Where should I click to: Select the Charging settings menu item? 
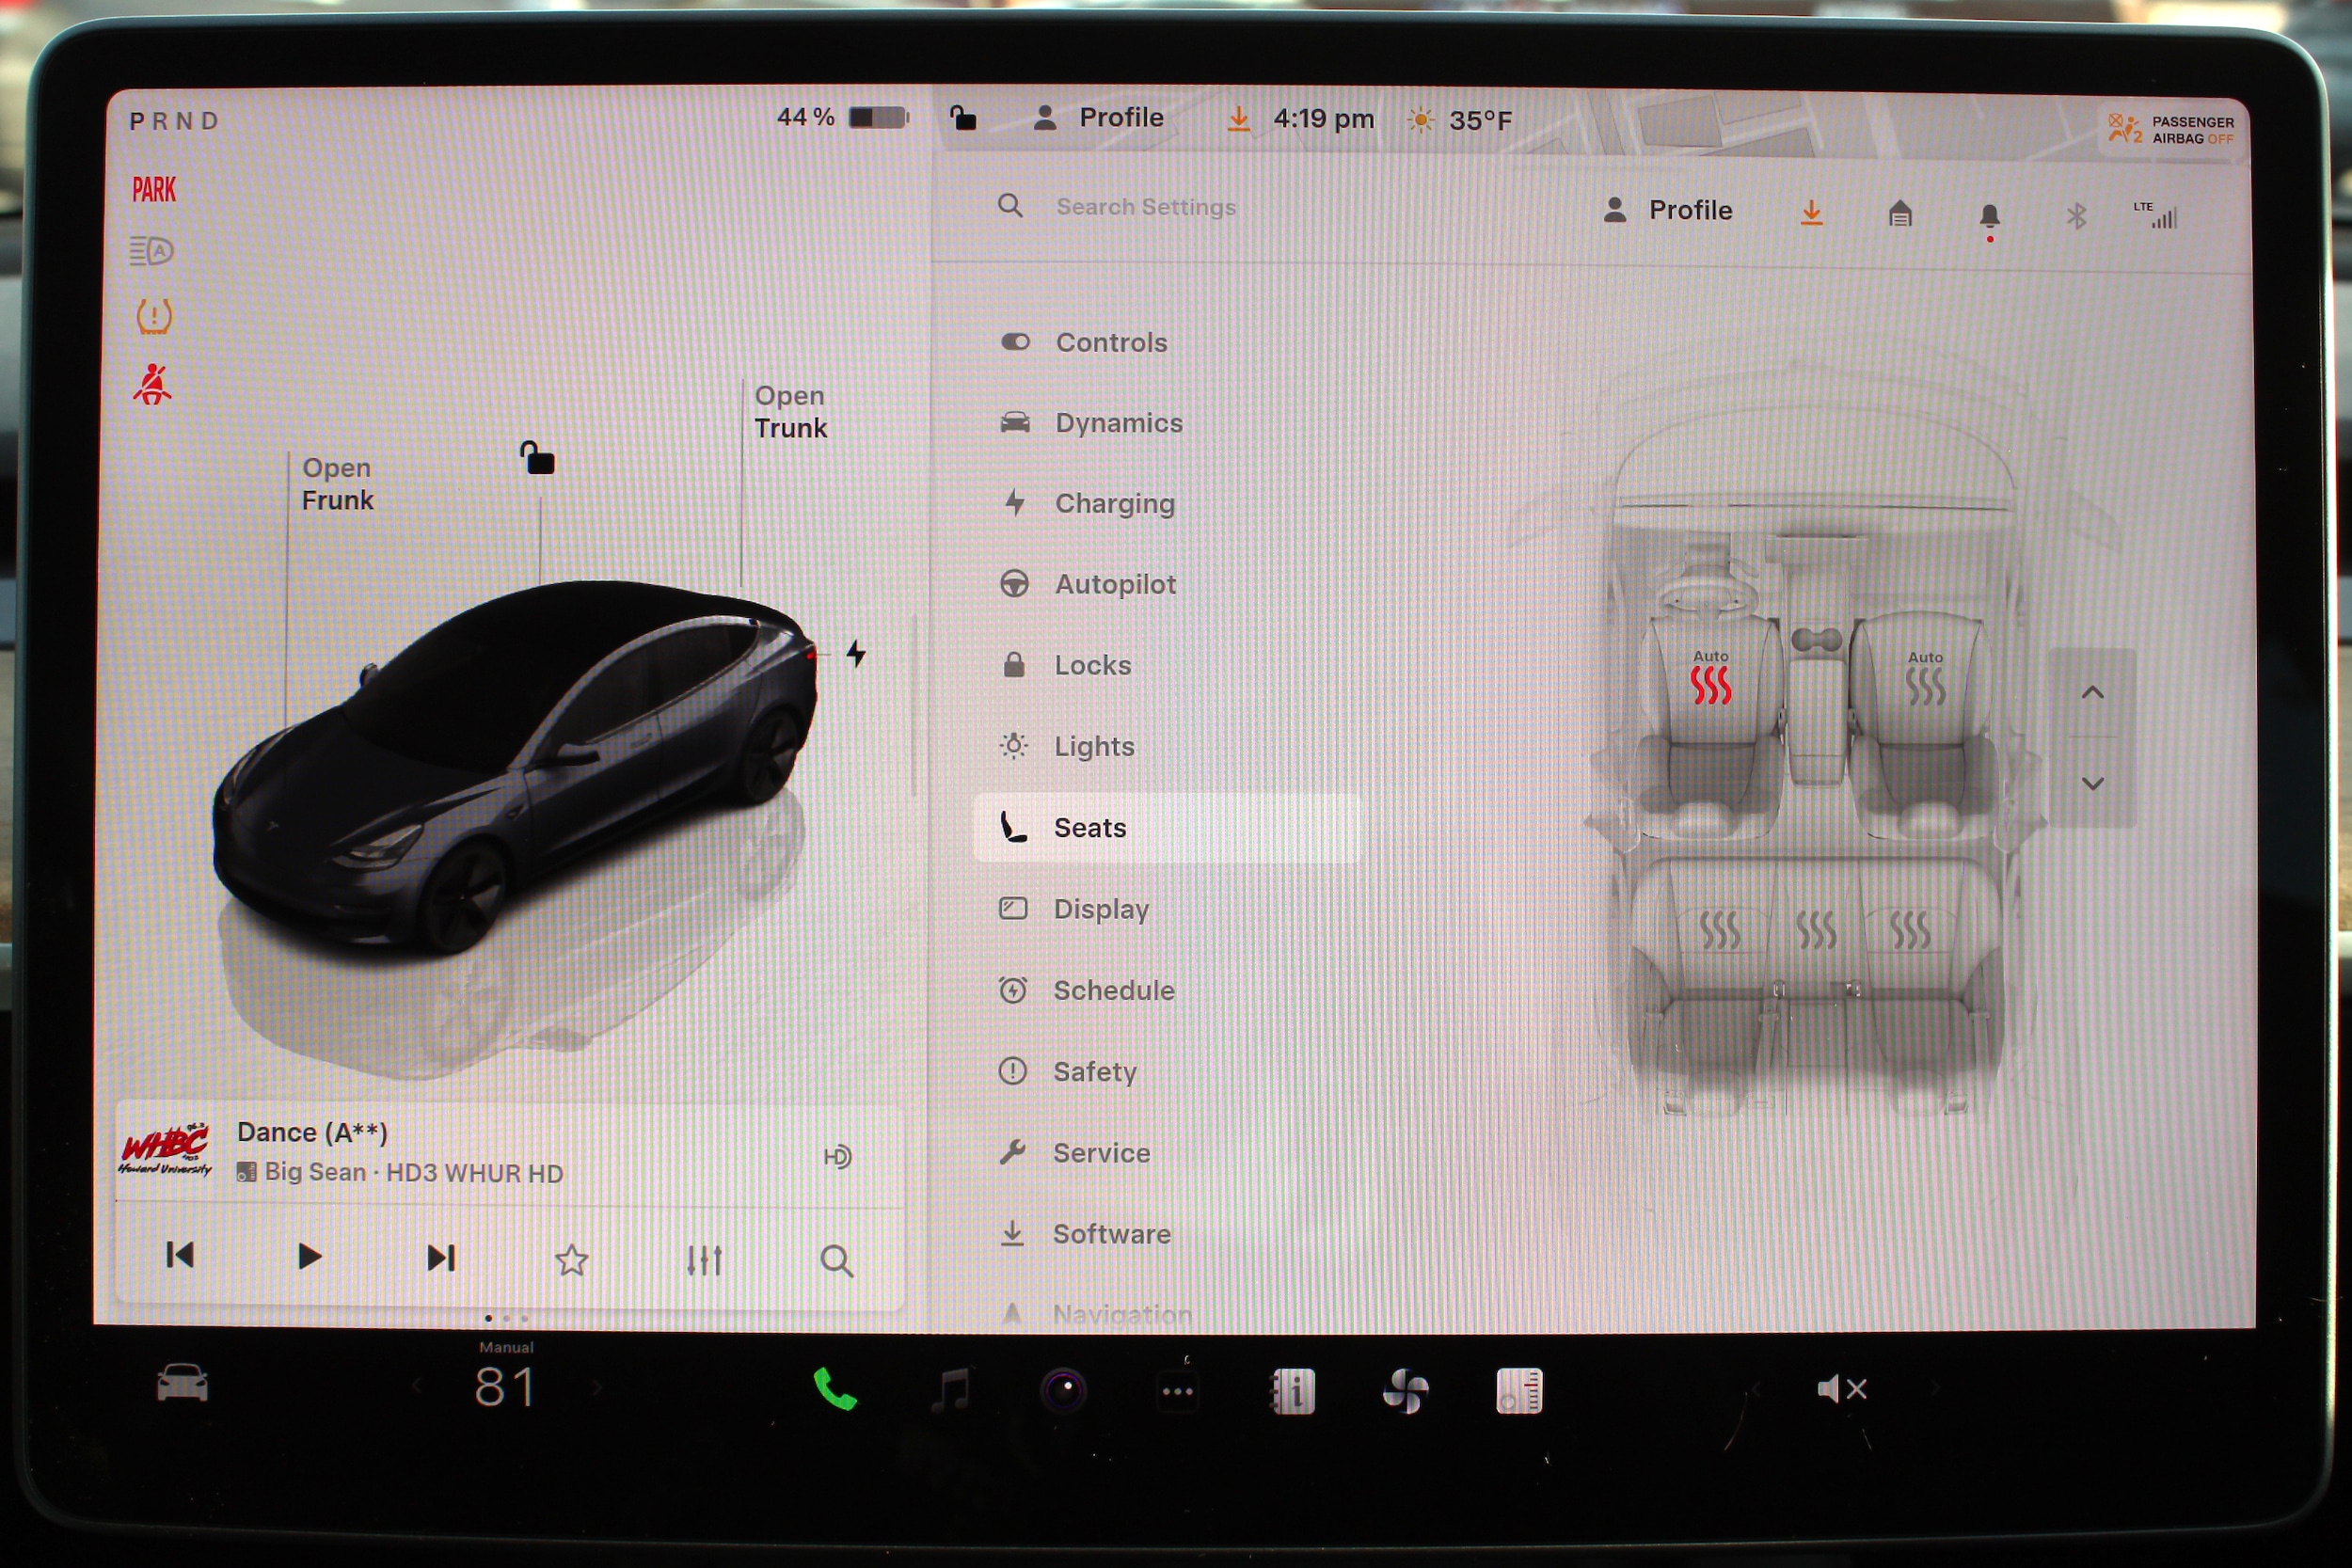tap(1114, 503)
